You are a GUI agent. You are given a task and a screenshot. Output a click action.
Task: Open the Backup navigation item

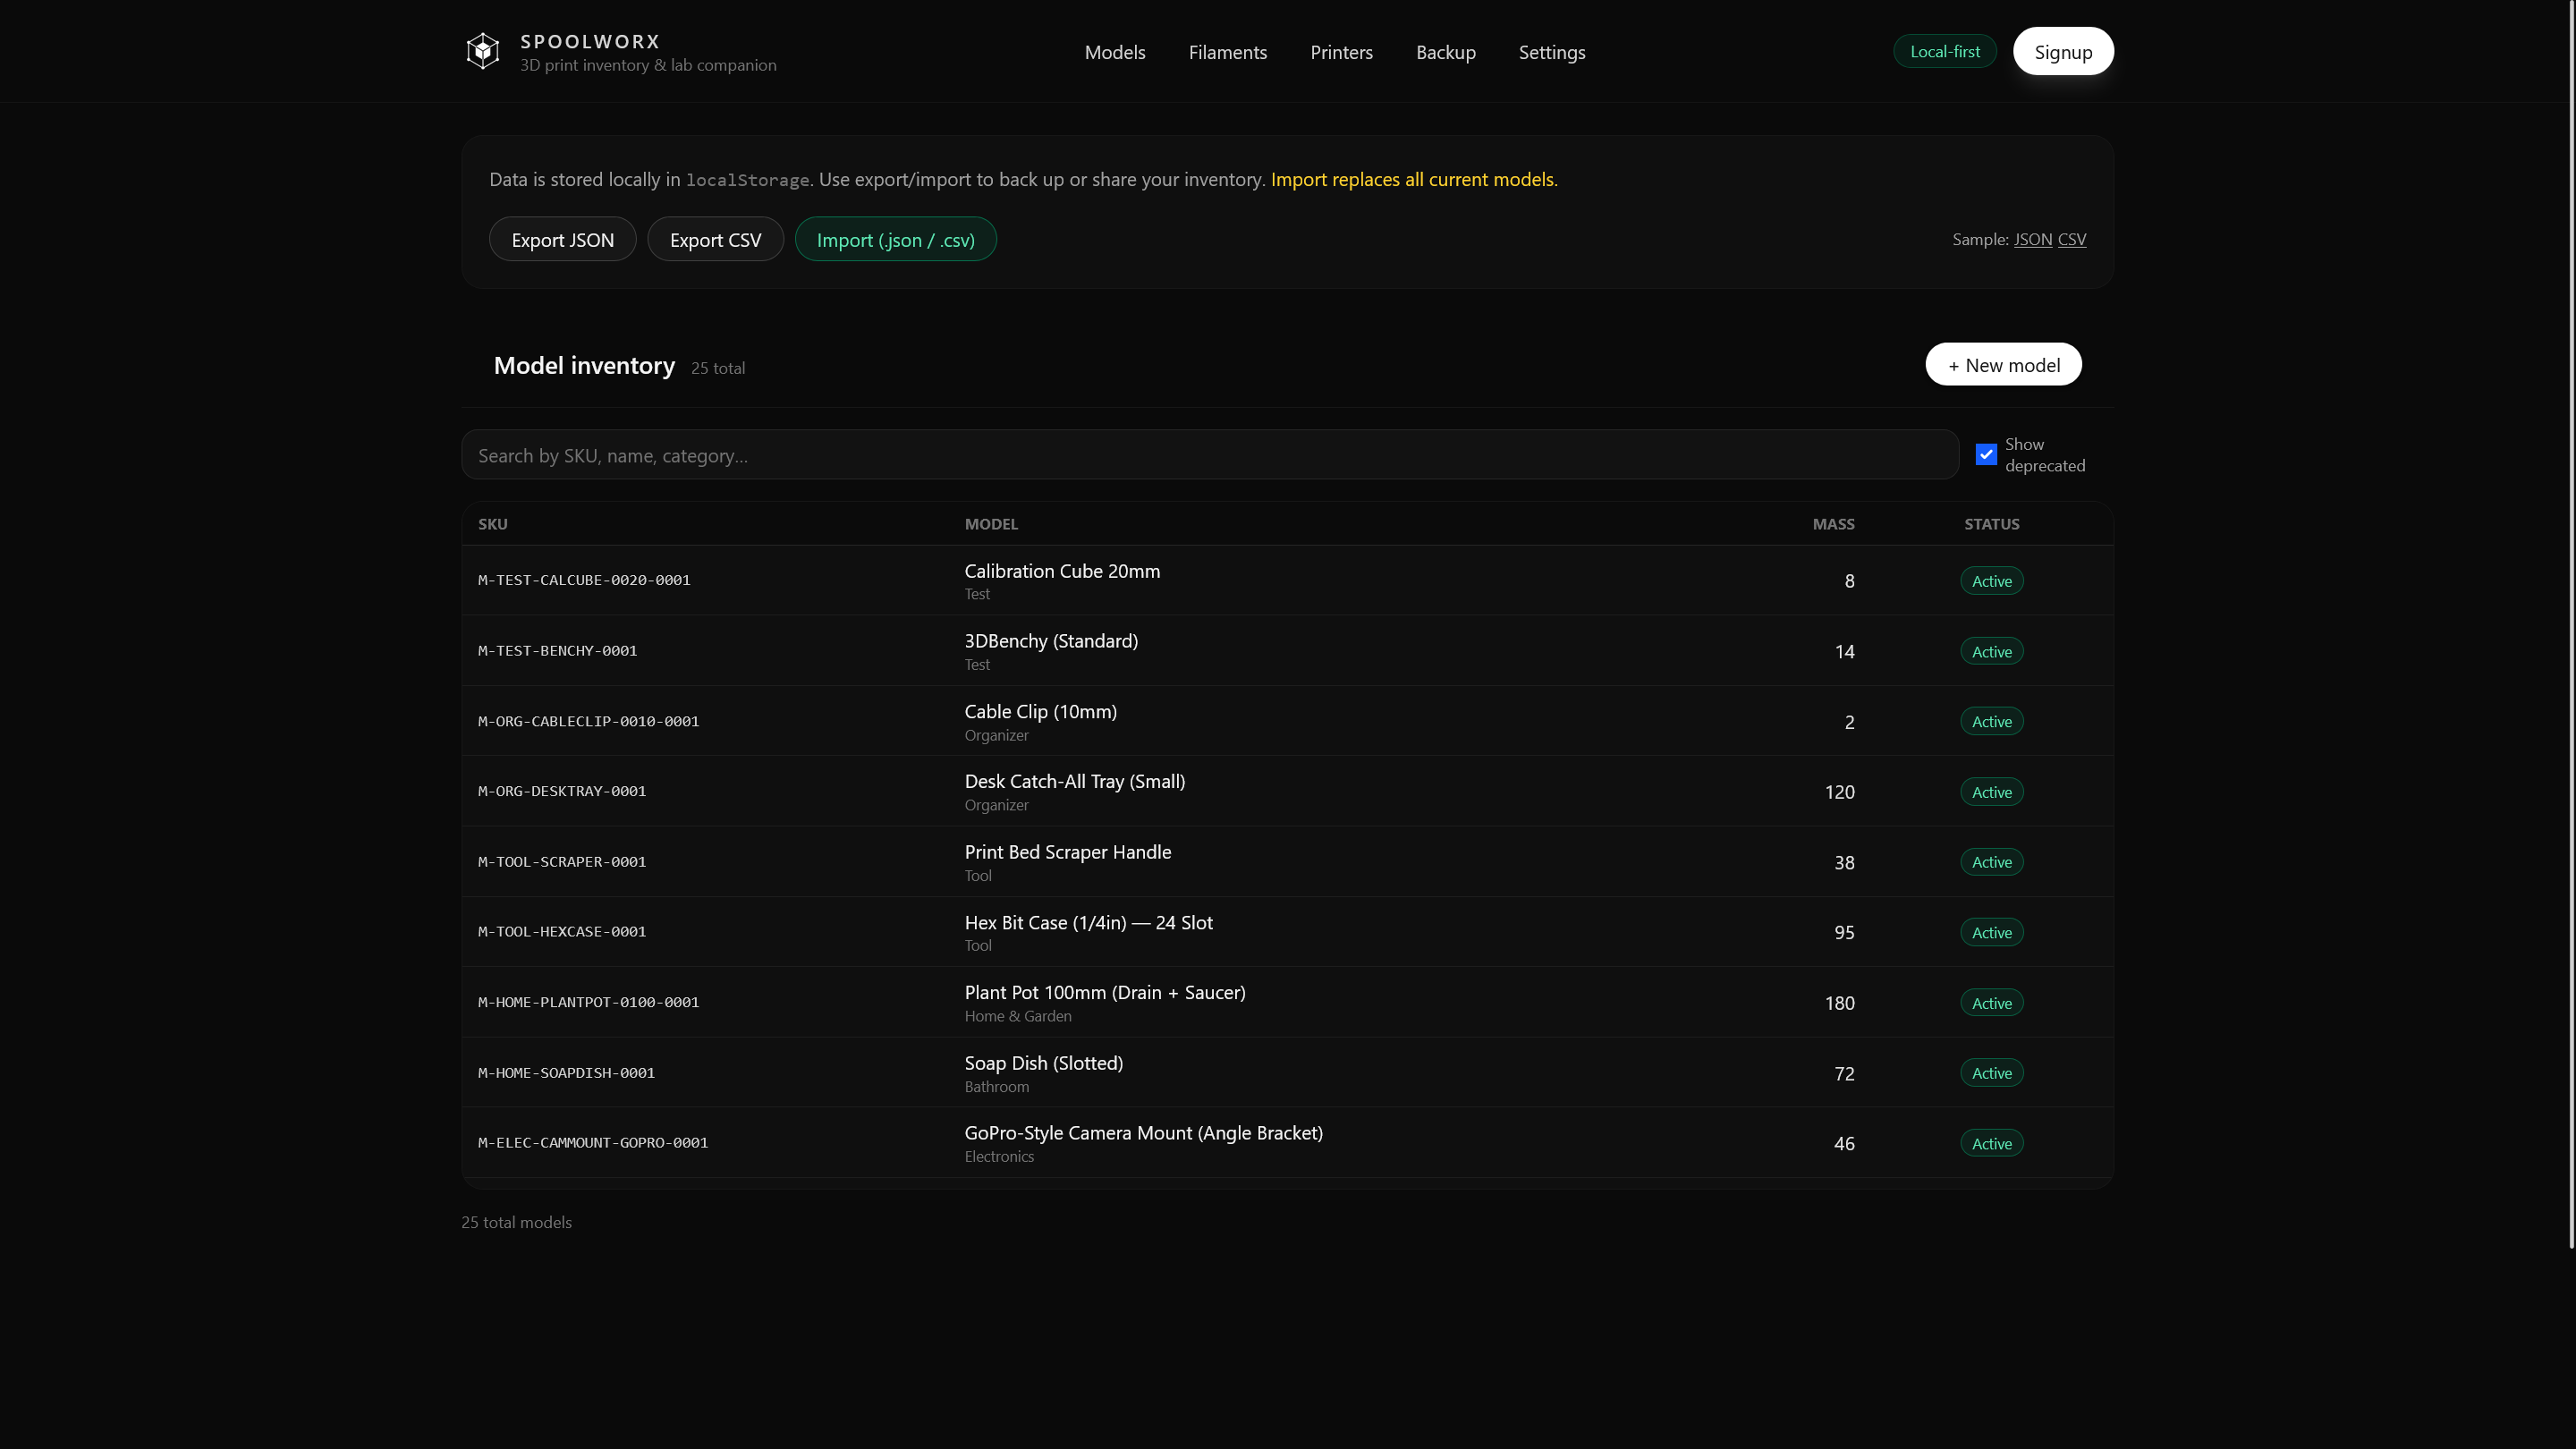1445,52
